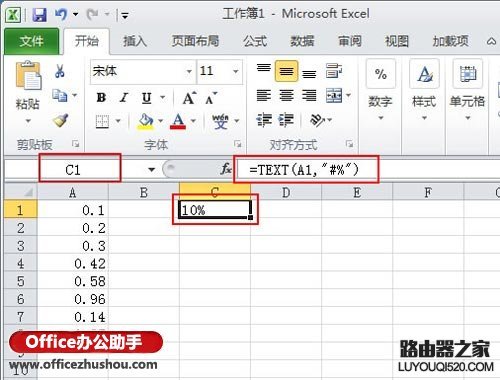Image resolution: width=500 pixels, height=380 pixels.
Task: Toggle underline formatting
Action: coord(147,98)
